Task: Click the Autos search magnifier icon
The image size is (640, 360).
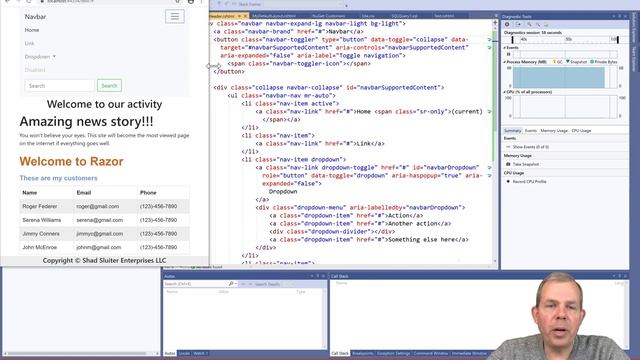Action: [x=231, y=284]
